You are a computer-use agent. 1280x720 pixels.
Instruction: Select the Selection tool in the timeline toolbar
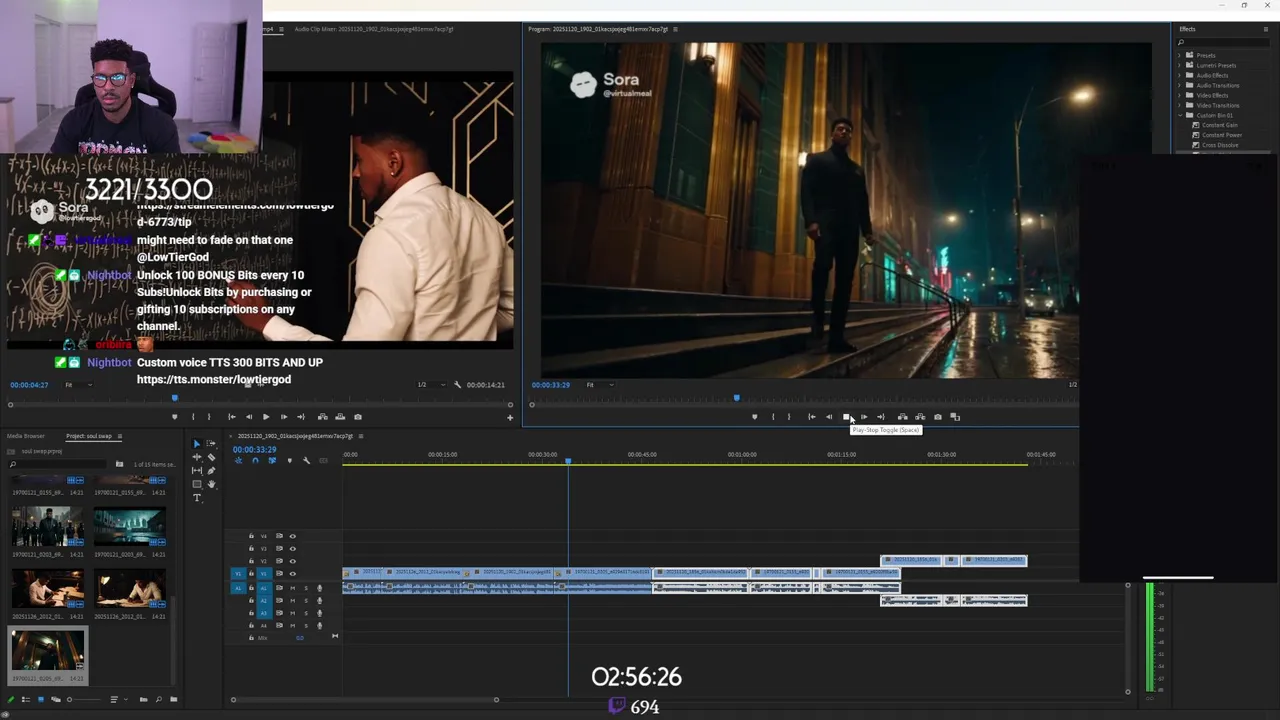197,443
